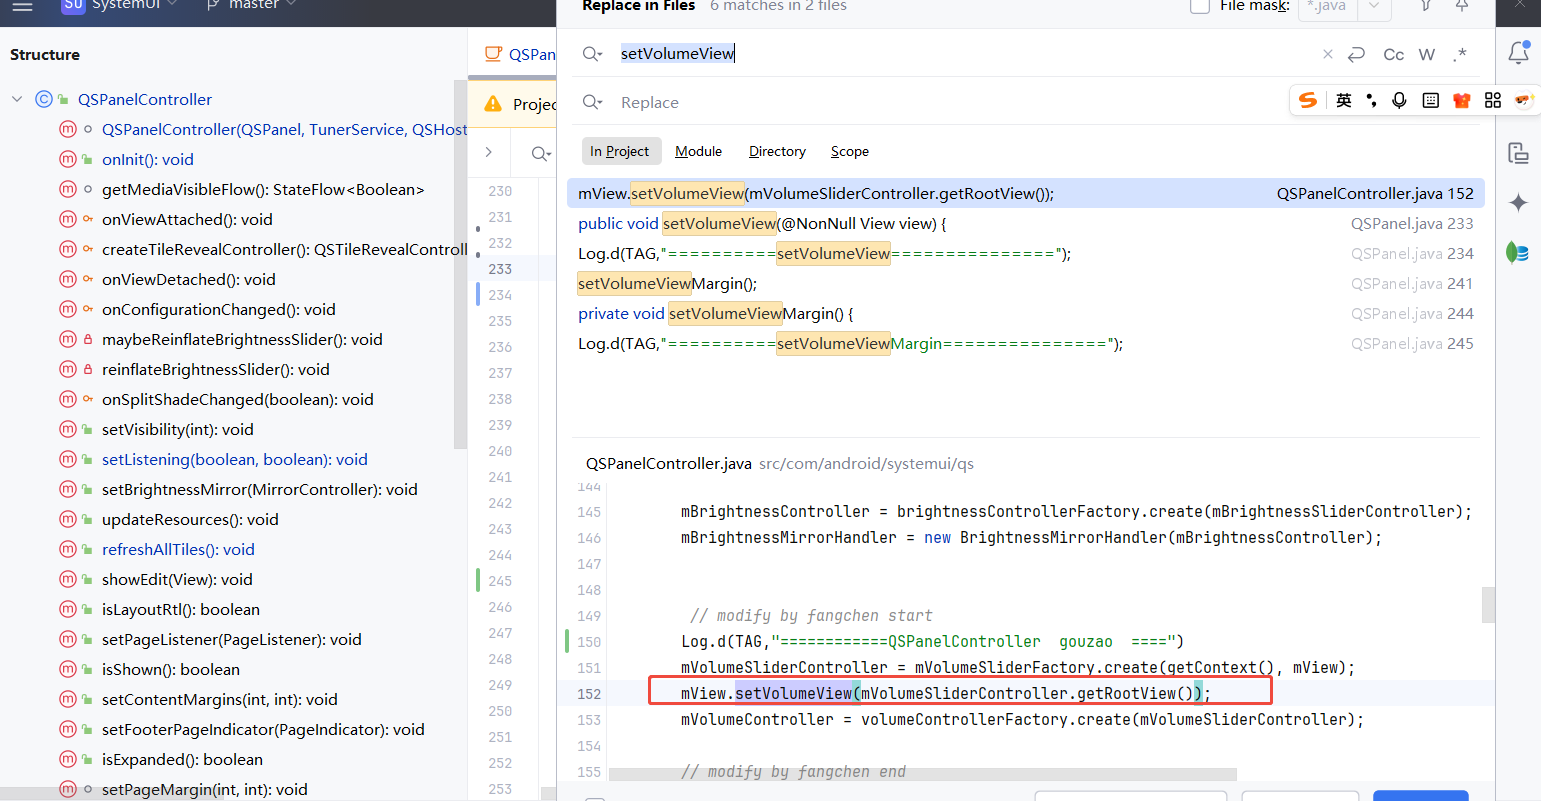Image resolution: width=1541 pixels, height=801 pixels.
Task: Click the IME mascot assistant icon
Action: (1523, 100)
